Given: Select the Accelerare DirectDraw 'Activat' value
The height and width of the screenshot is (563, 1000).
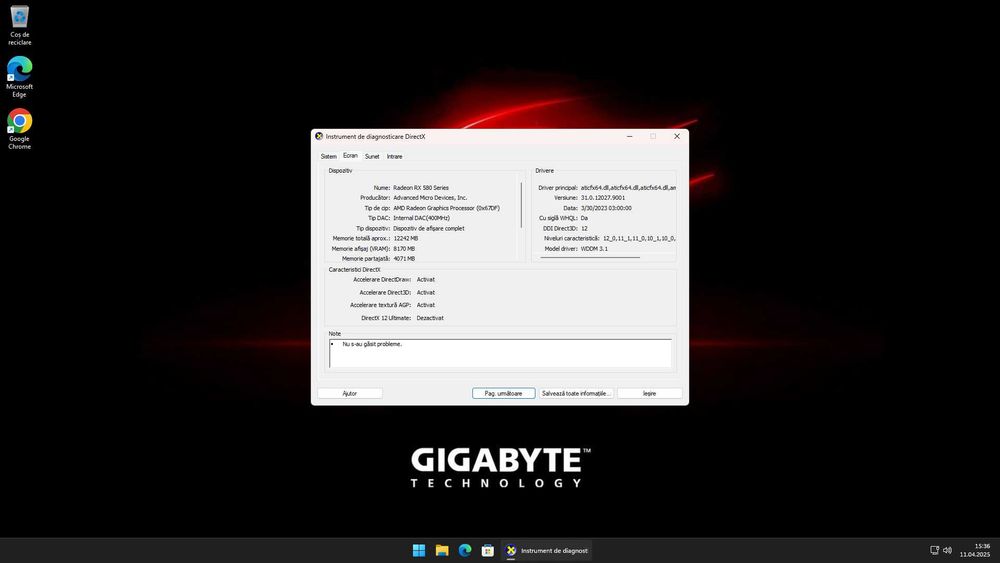Looking at the screenshot, I should point(425,279).
